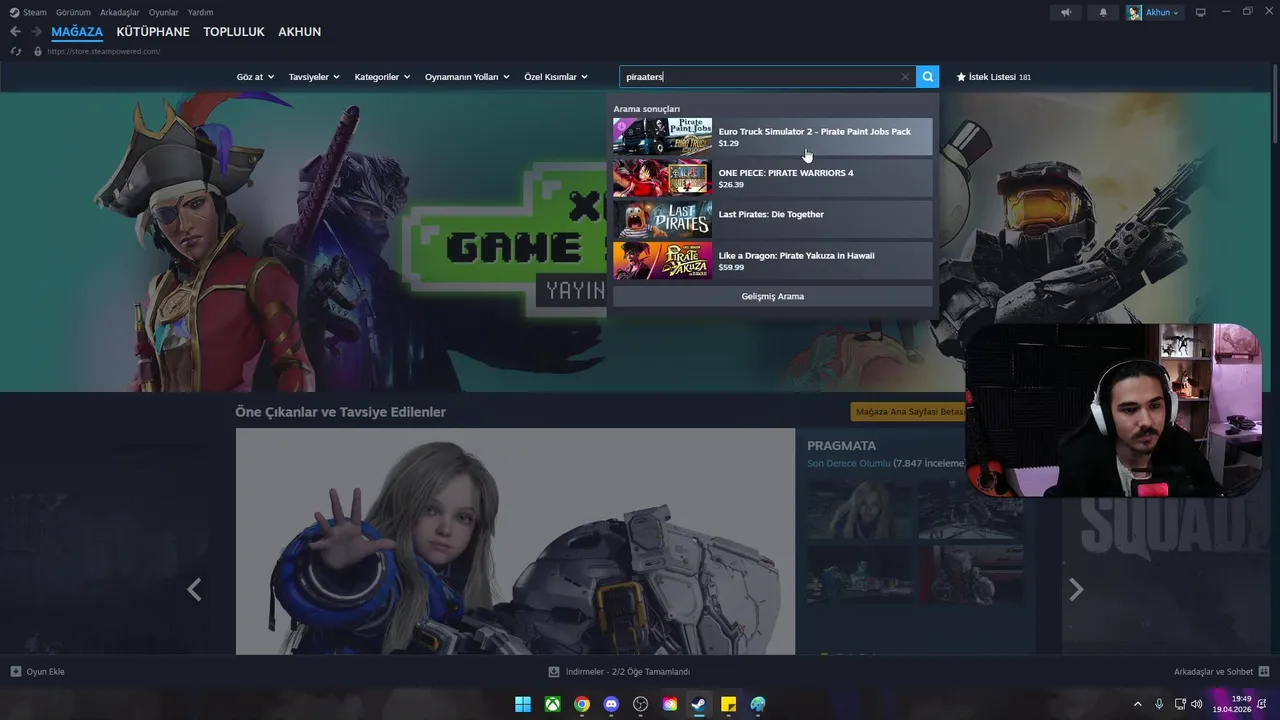The height and width of the screenshot is (720, 1280).
Task: Open the bottom-left PRAGMATA screenshot thumbnail
Action: [859, 574]
